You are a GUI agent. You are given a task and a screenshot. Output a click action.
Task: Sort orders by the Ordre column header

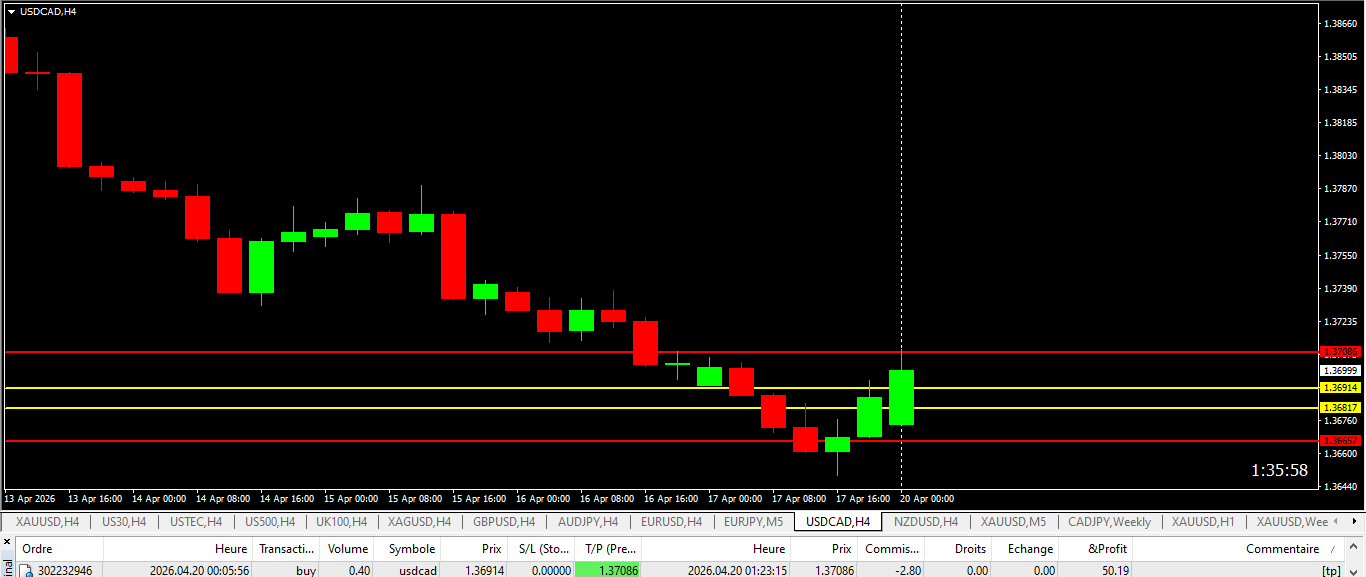[x=59, y=548]
